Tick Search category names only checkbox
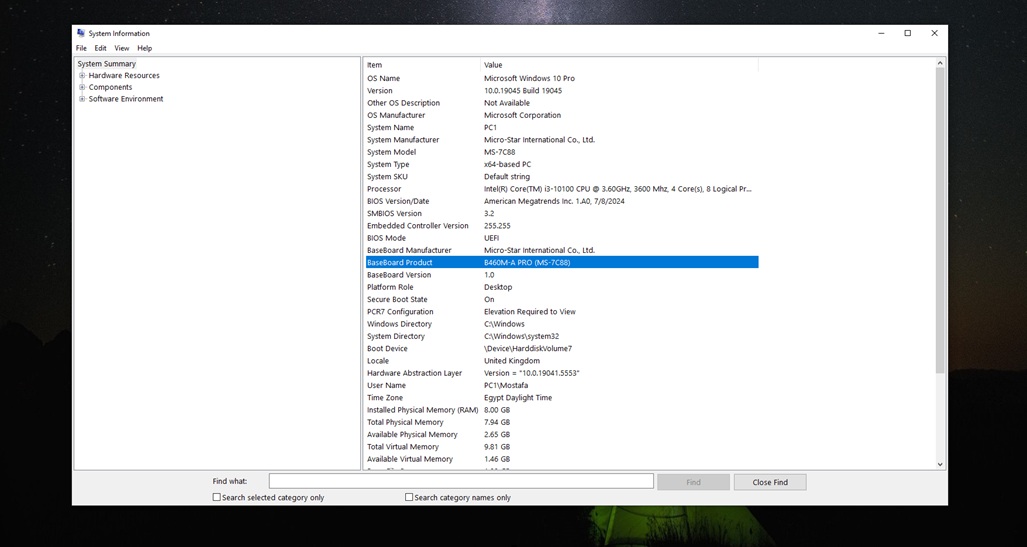 coord(409,497)
